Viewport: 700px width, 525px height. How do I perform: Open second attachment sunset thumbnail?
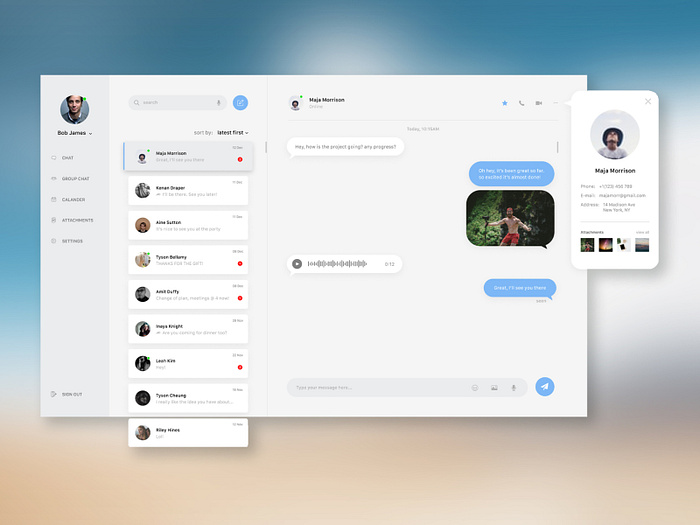[605, 245]
